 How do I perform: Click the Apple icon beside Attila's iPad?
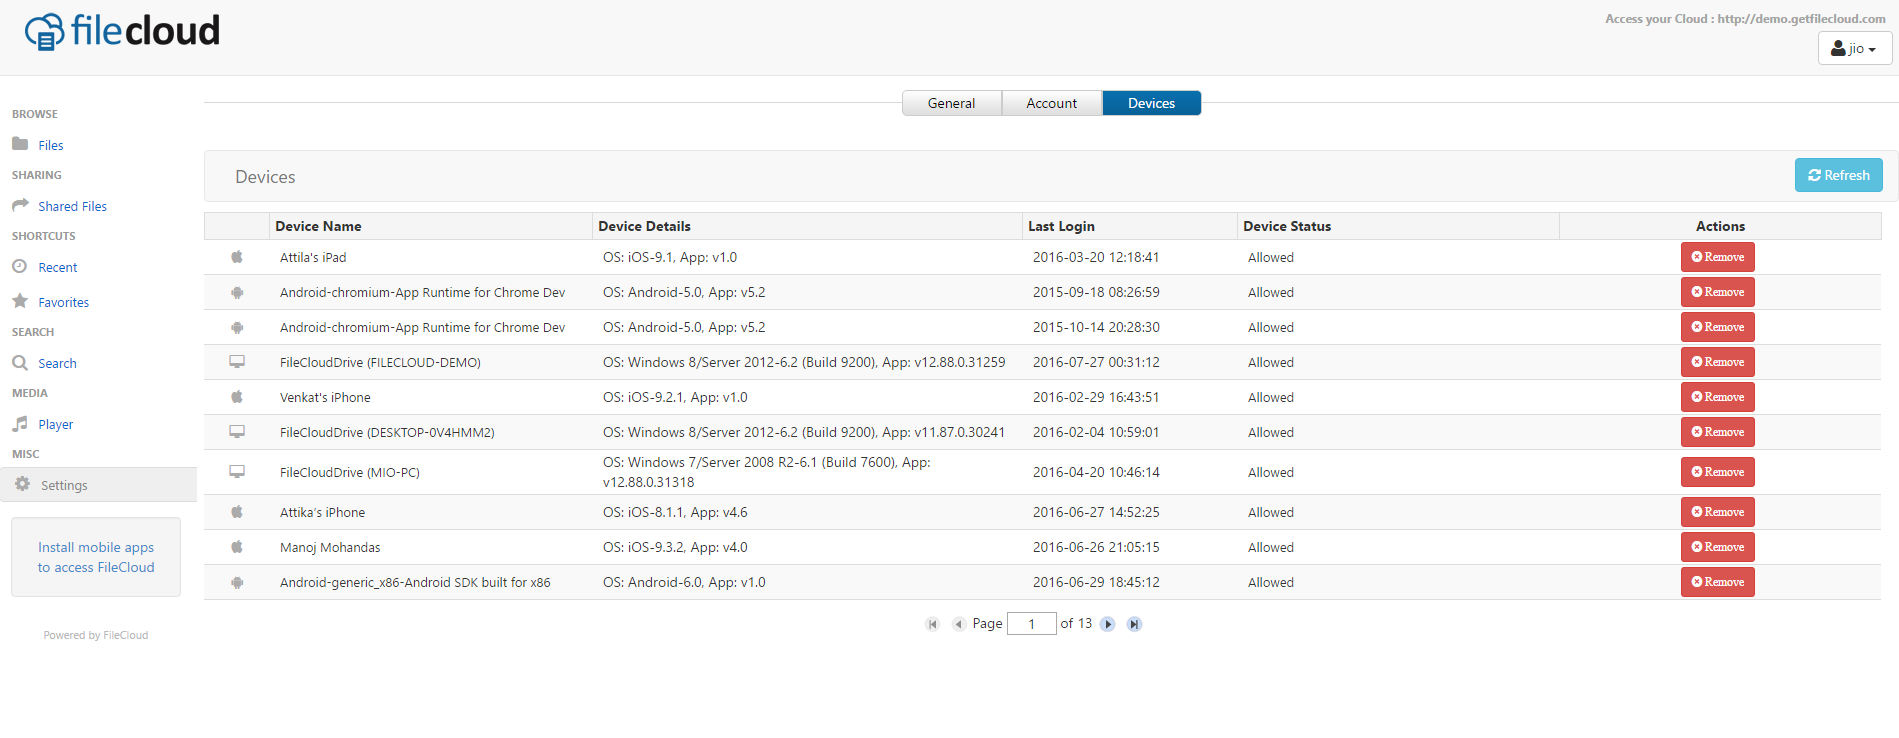[x=237, y=257]
